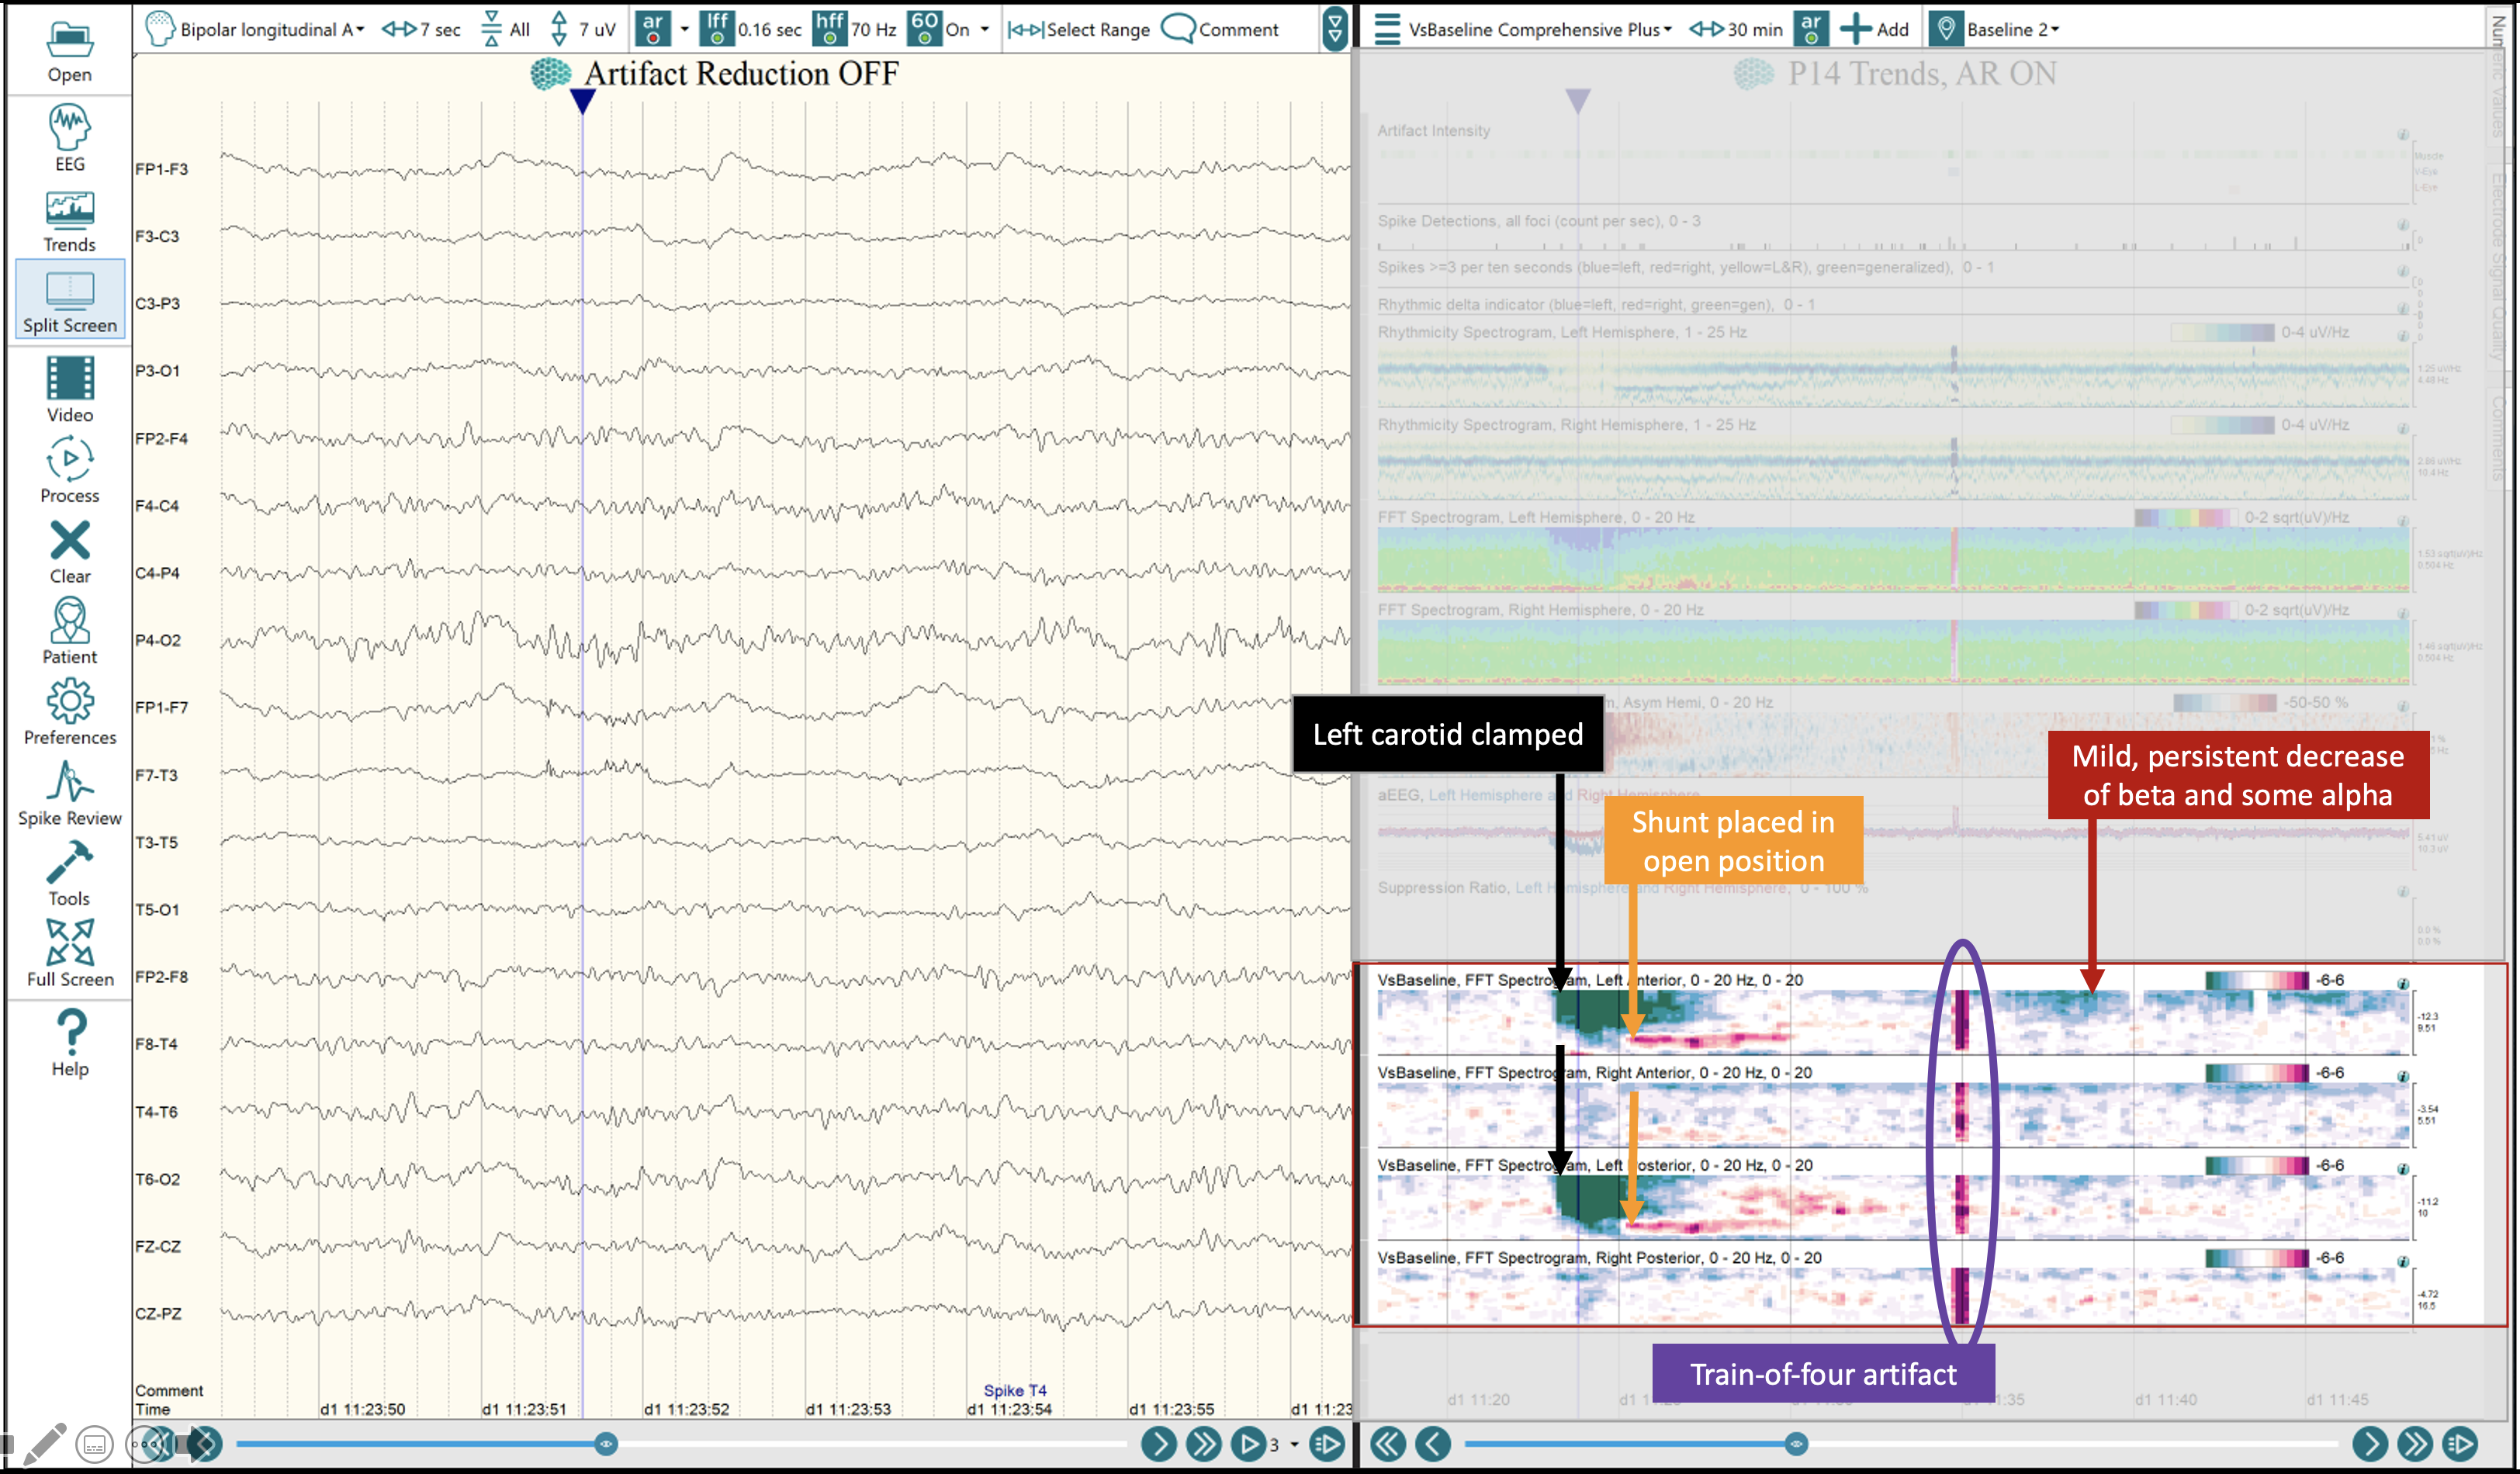
Task: Step EEG forward one page
Action: tap(1158, 1444)
